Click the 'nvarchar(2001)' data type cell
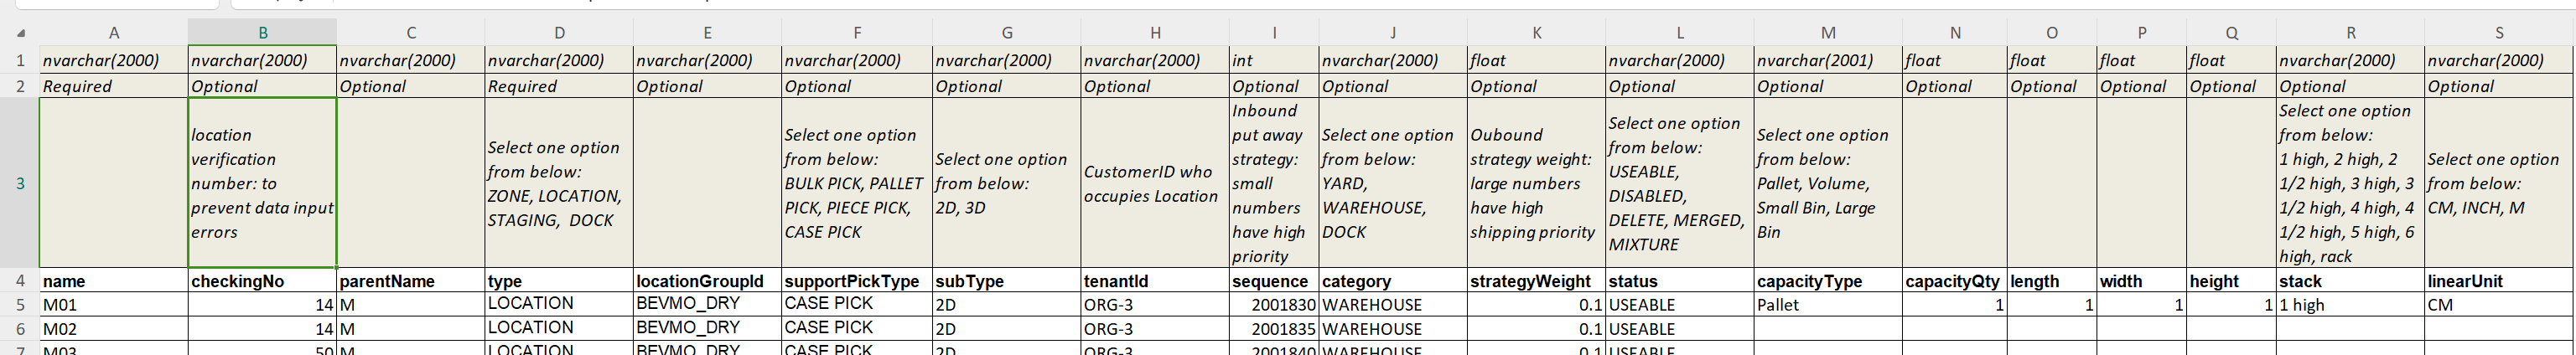 [x=1827, y=60]
